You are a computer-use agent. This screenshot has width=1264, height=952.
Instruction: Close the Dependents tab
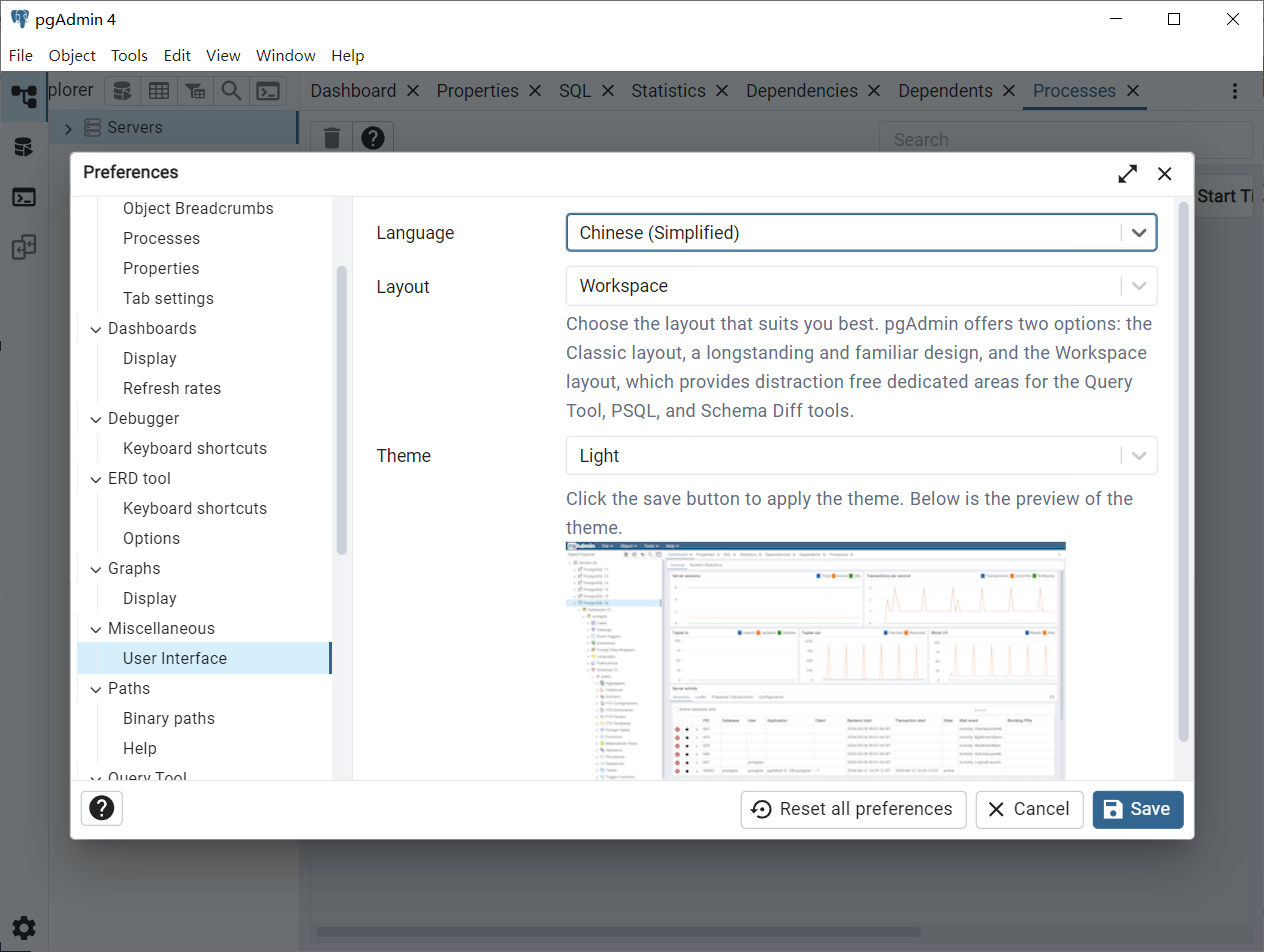tap(1009, 91)
